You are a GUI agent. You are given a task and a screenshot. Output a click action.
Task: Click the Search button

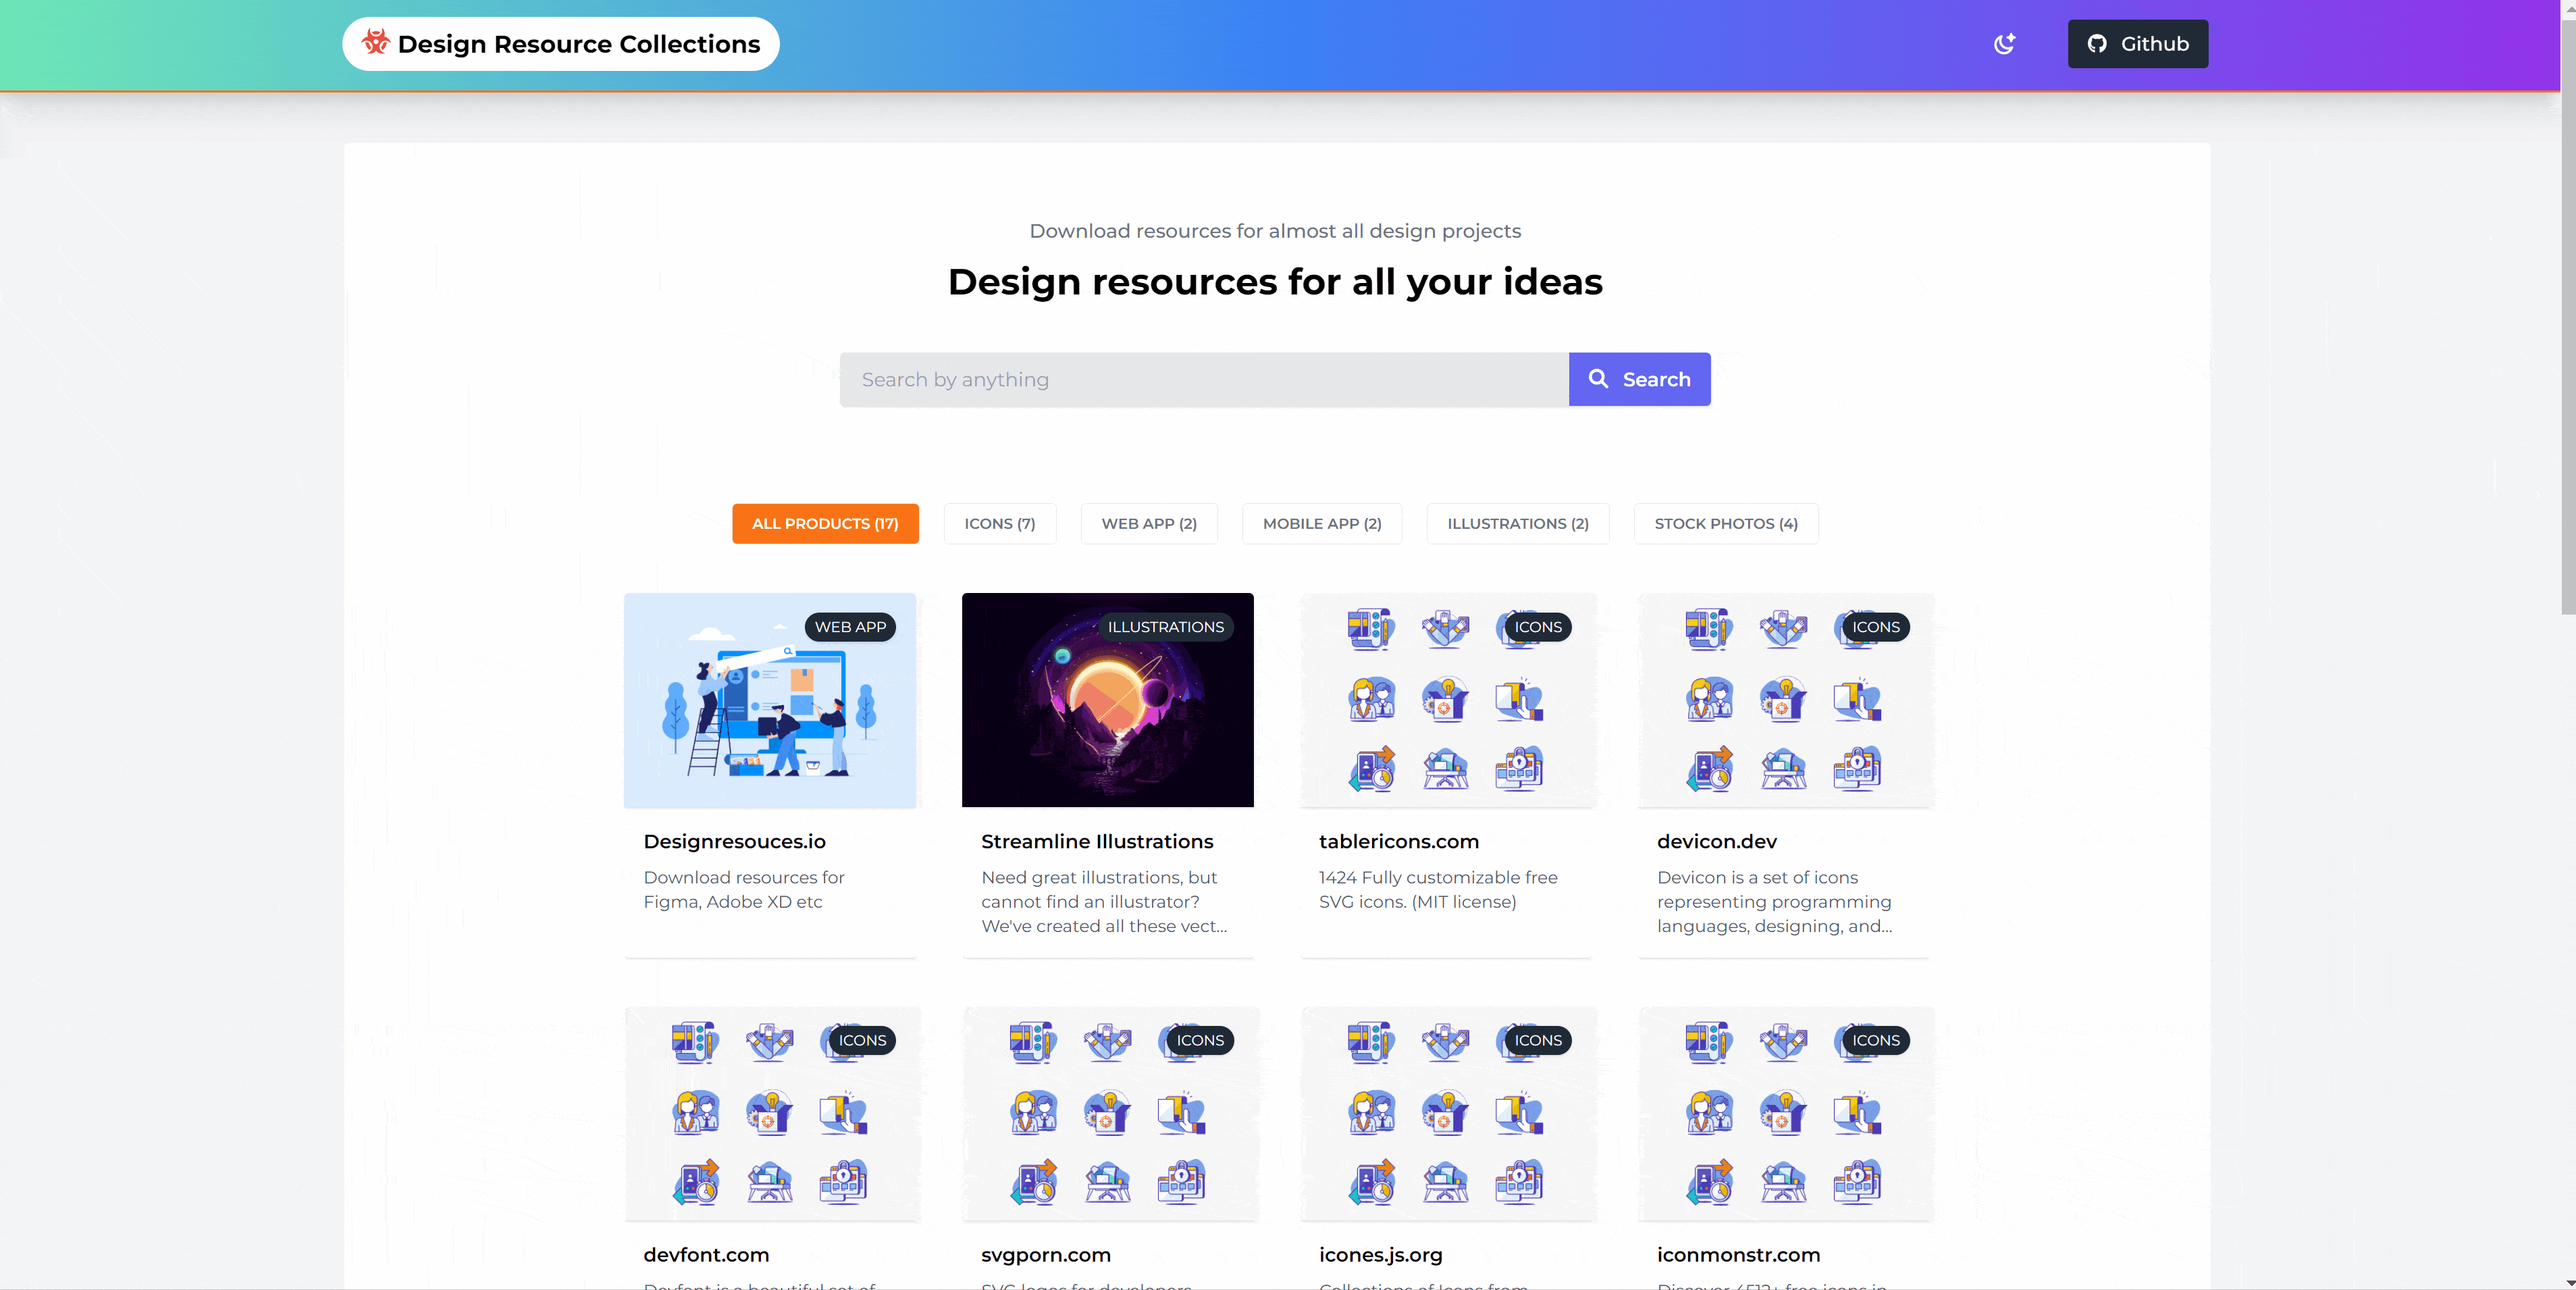pyautogui.click(x=1640, y=378)
